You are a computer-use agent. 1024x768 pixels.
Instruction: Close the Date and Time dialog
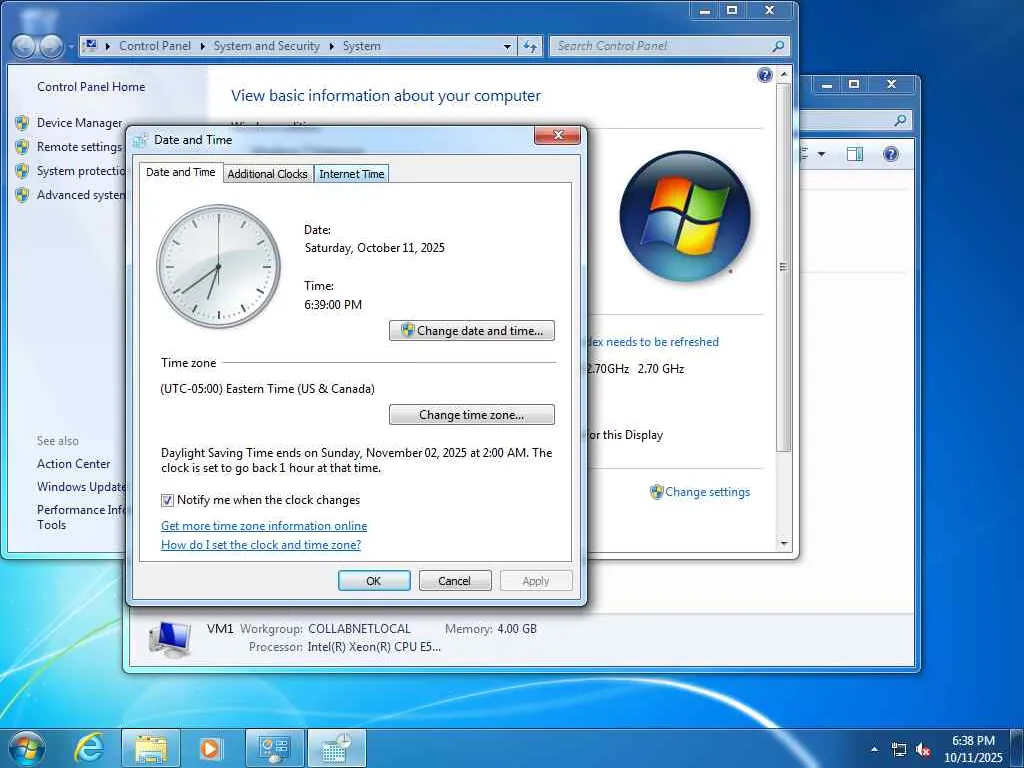coord(558,135)
